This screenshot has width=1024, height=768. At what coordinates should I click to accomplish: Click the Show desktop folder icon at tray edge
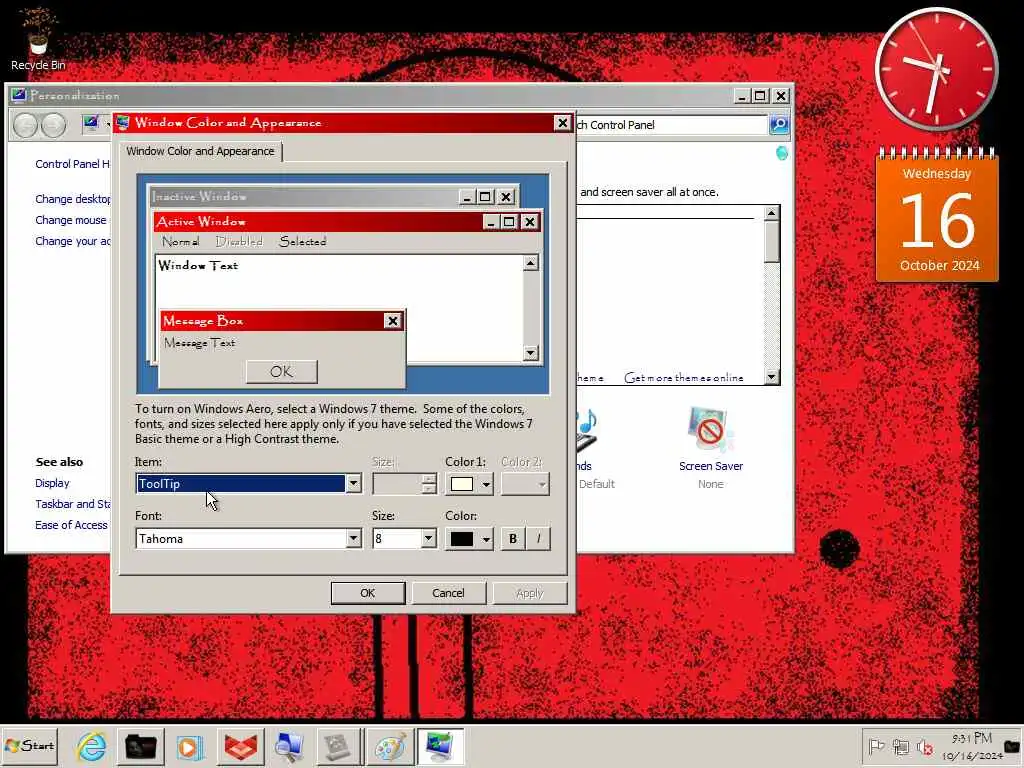(x=1013, y=746)
